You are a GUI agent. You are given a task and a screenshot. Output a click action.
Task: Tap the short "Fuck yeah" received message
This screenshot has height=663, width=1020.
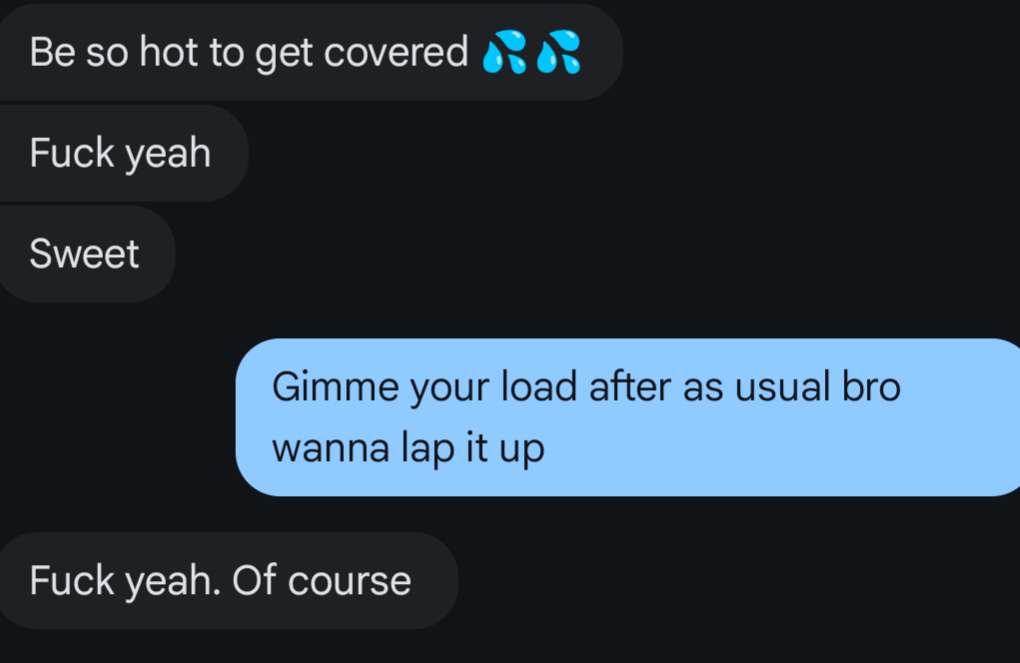point(123,153)
